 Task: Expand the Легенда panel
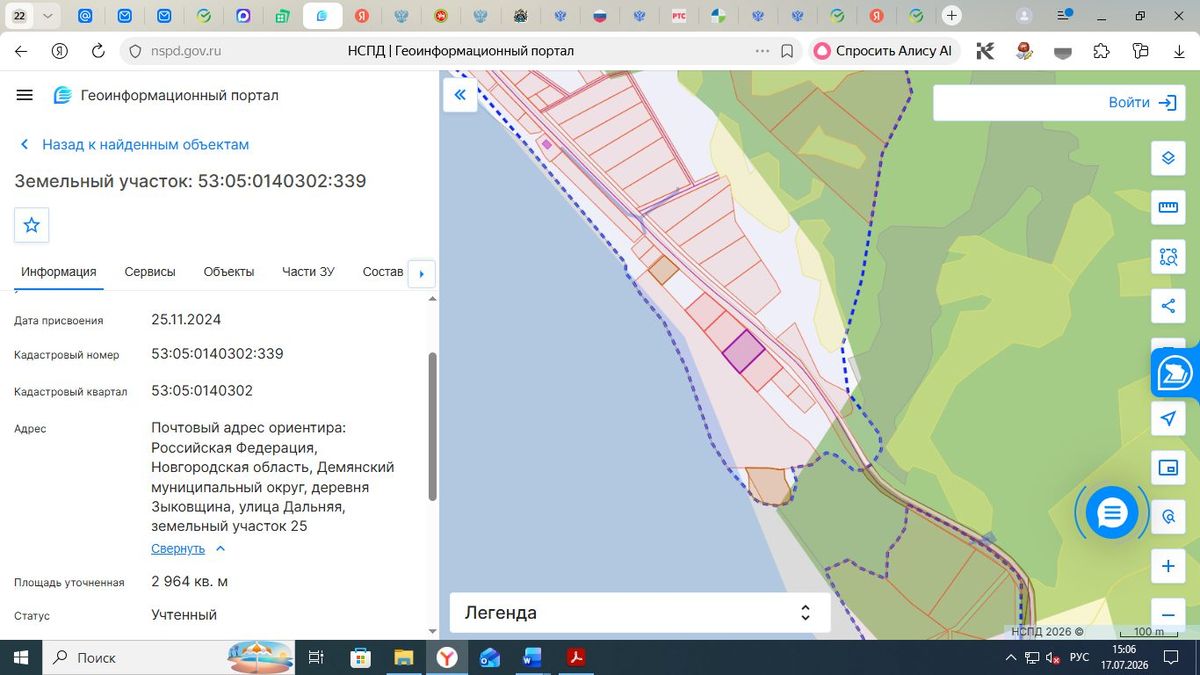(640, 613)
